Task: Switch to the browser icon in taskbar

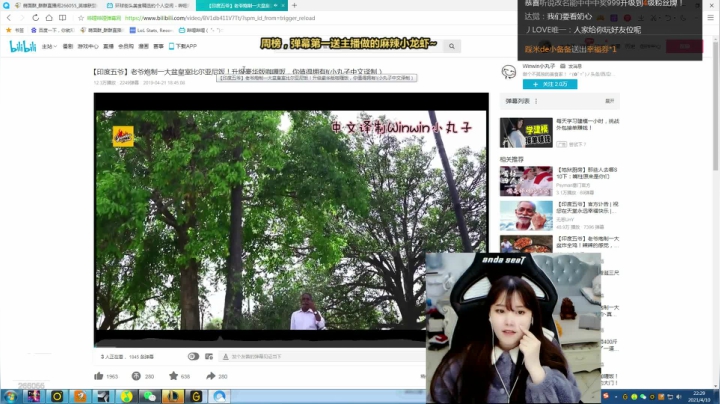Action: coord(219,396)
